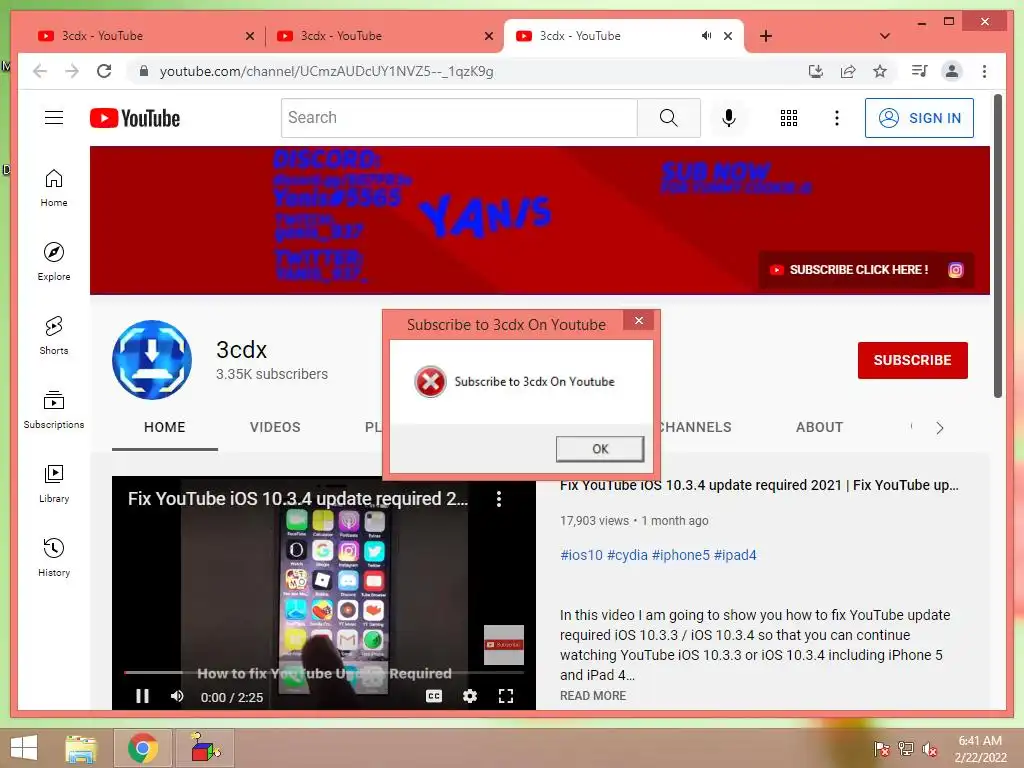This screenshot has height=768, width=1024.
Task: Open Chrome three-dot menu
Action: pyautogui.click(x=984, y=71)
